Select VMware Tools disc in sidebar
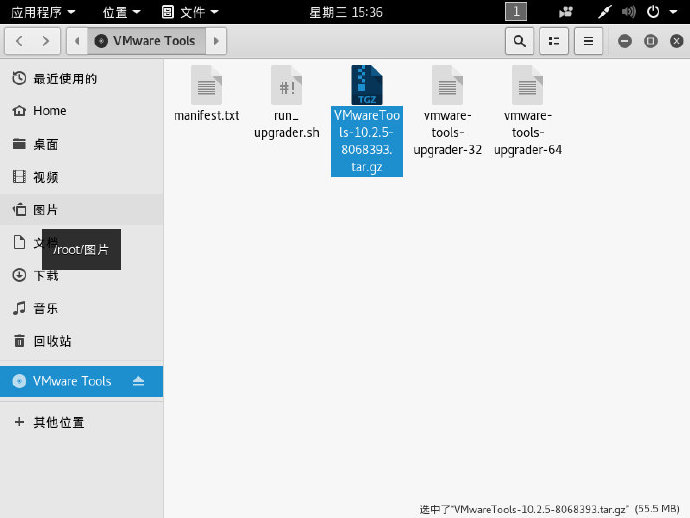 pyautogui.click(x=81, y=381)
